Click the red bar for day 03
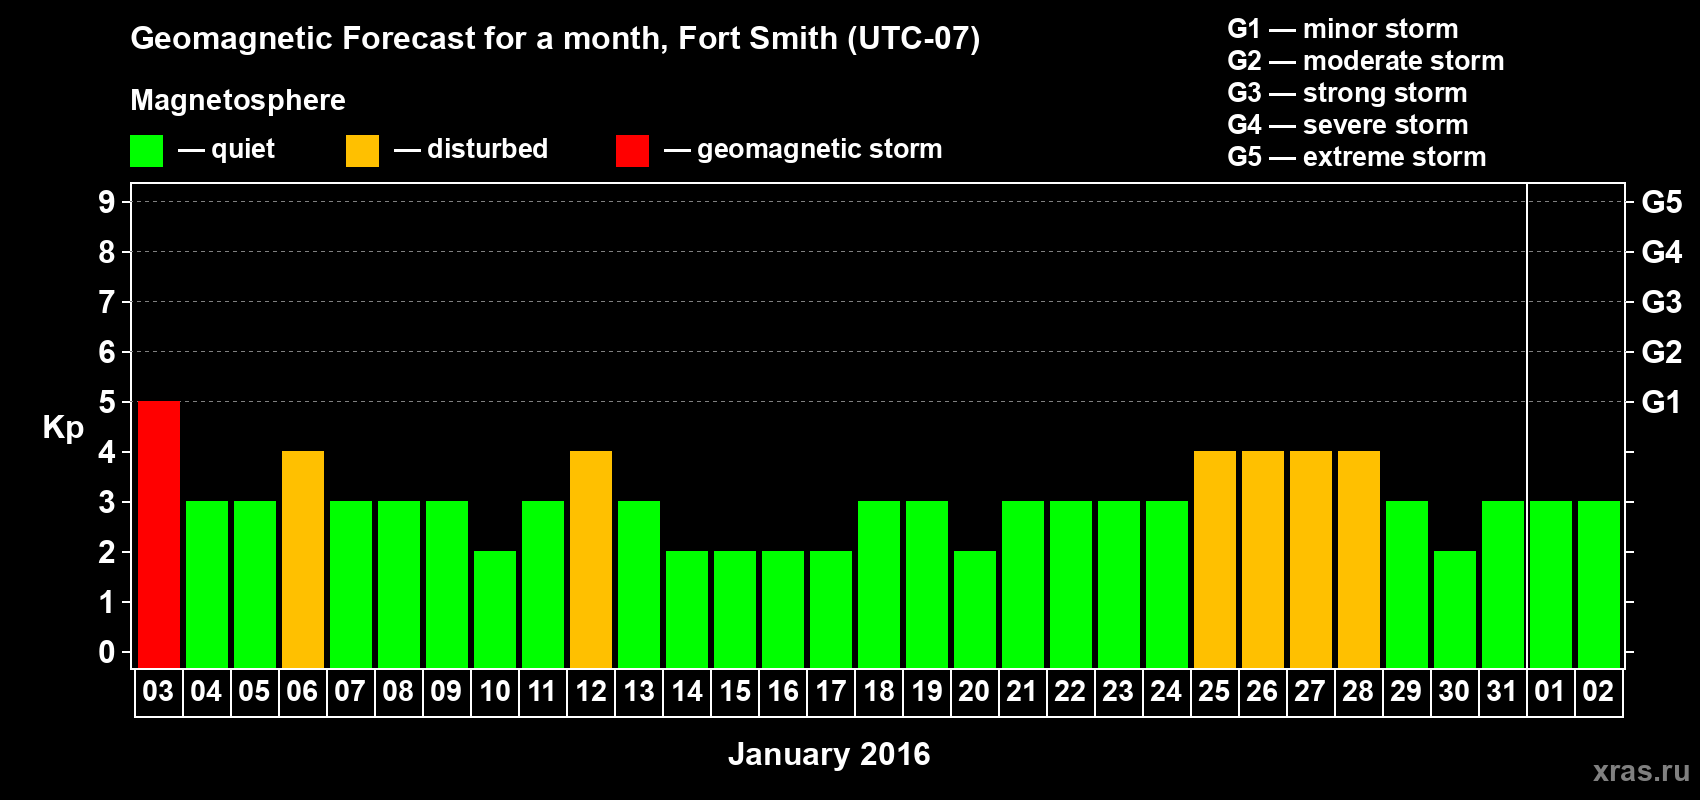Screen dimensions: 1700x800 (159, 534)
